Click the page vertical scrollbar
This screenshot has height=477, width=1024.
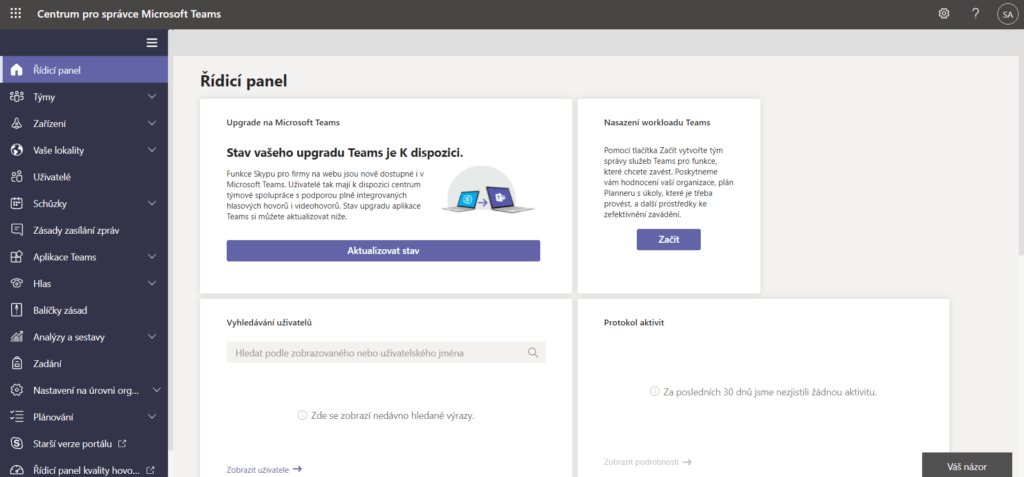1020,157
